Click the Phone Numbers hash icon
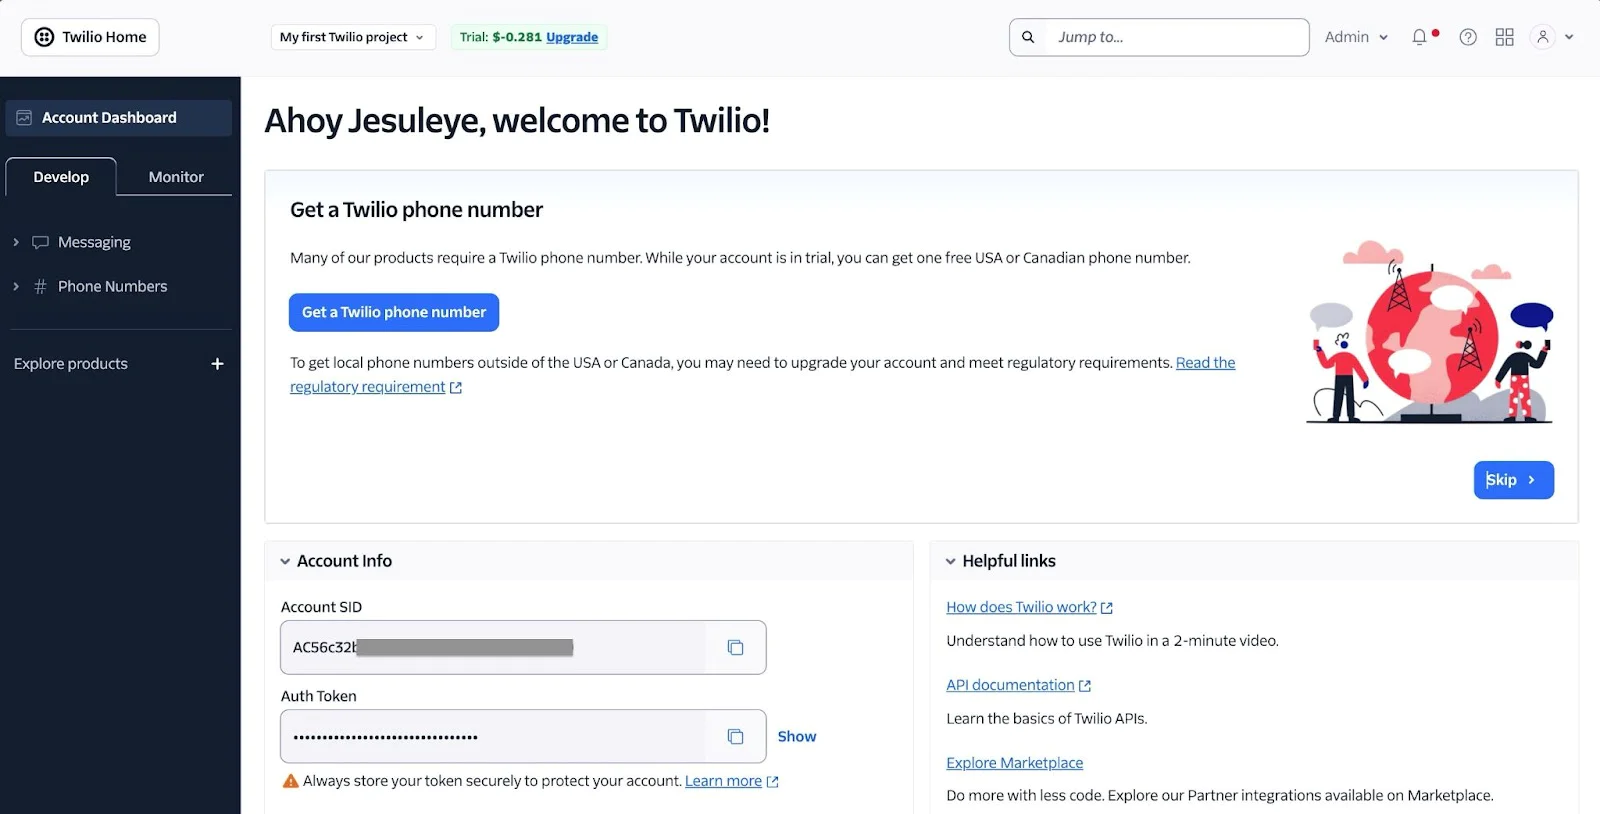Viewport: 1600px width, 814px height. click(x=40, y=286)
